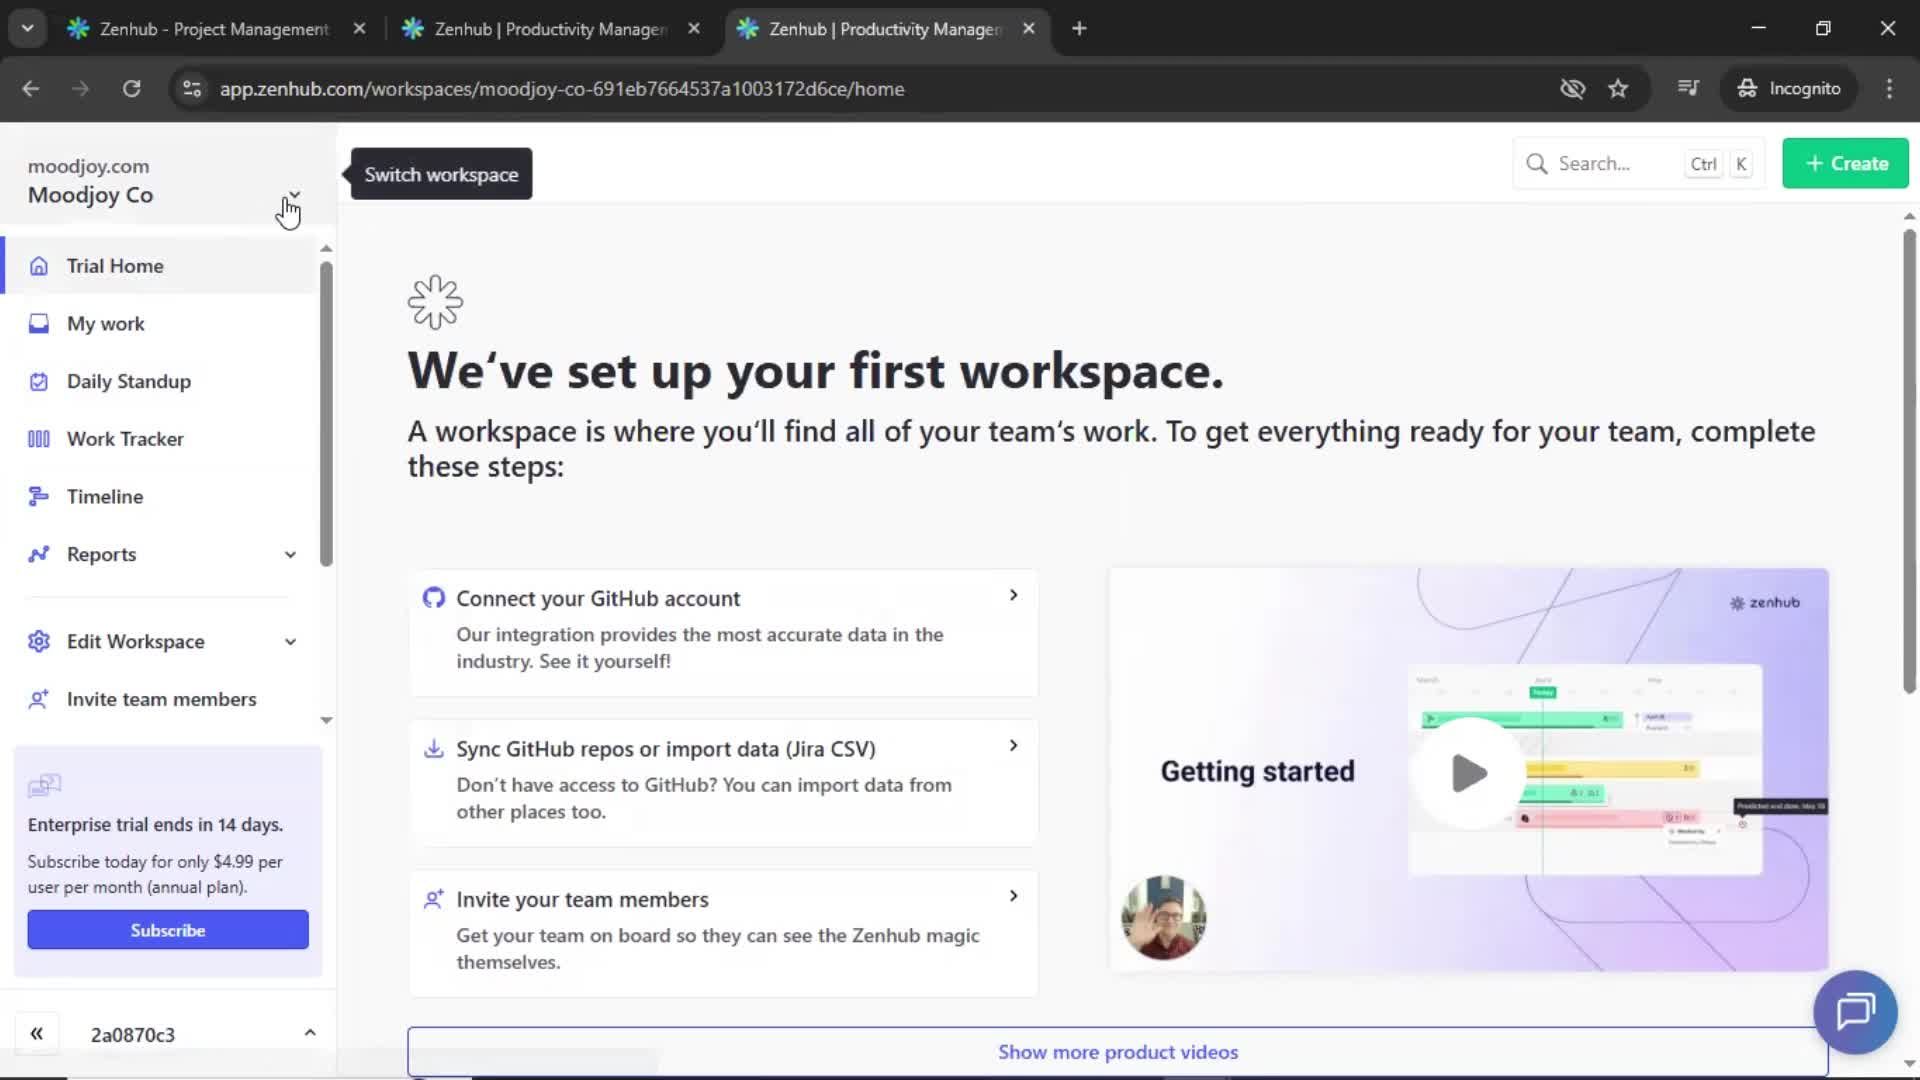Open the Switch workspace dropdown for Moodjoy Co
Image resolution: width=1920 pixels, height=1080 pixels.
(293, 194)
